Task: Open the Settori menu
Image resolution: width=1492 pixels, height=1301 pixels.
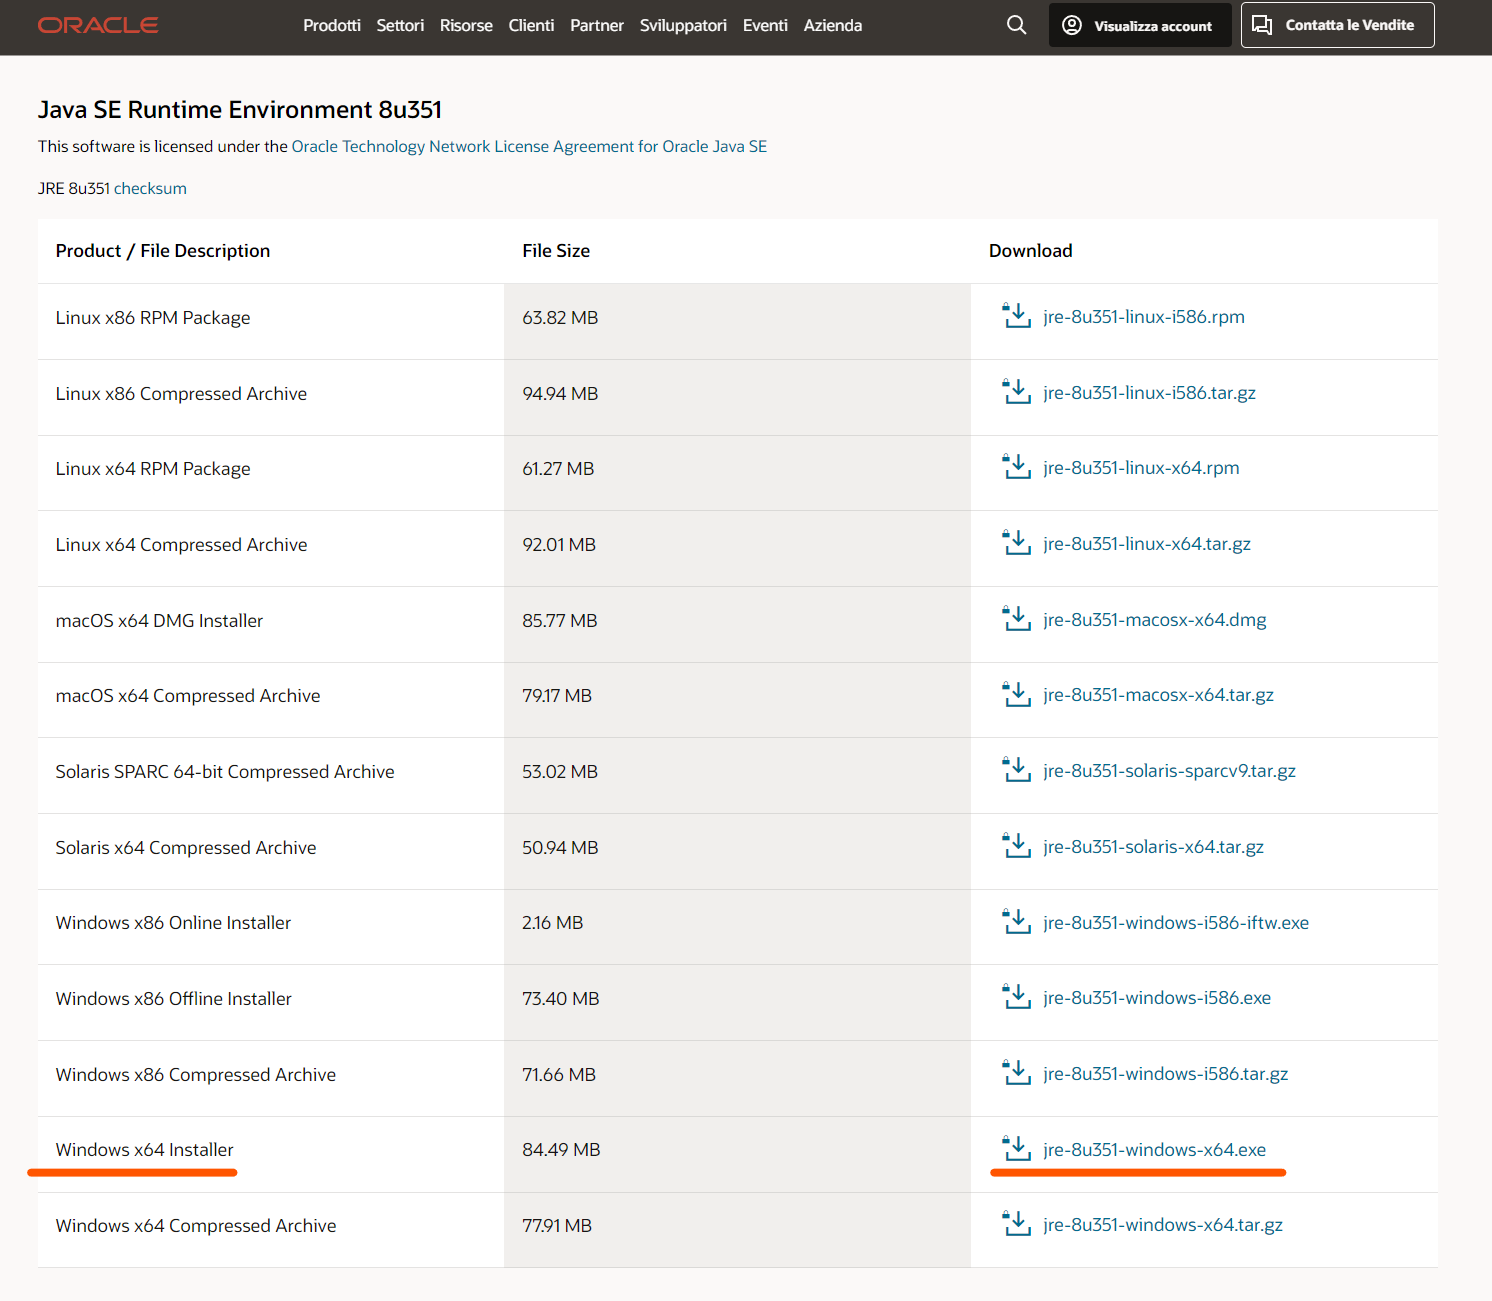Action: point(400,25)
